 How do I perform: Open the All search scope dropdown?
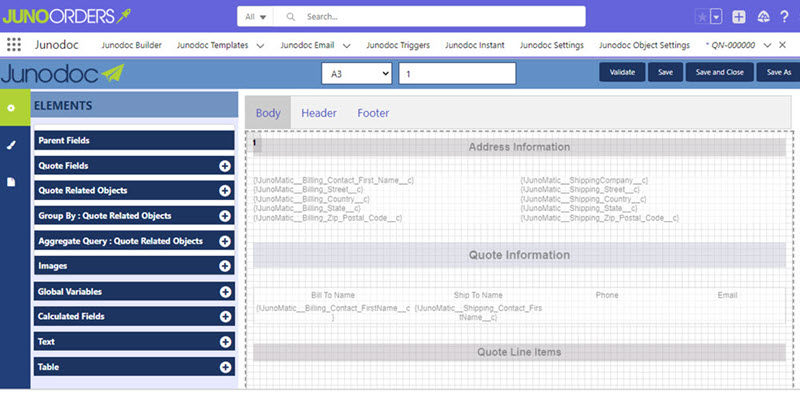(x=256, y=17)
